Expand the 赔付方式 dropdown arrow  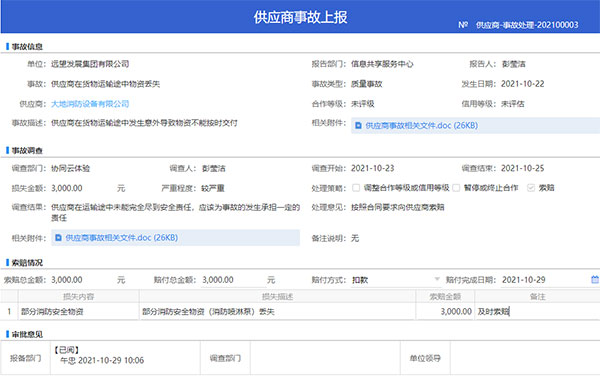tap(437, 279)
